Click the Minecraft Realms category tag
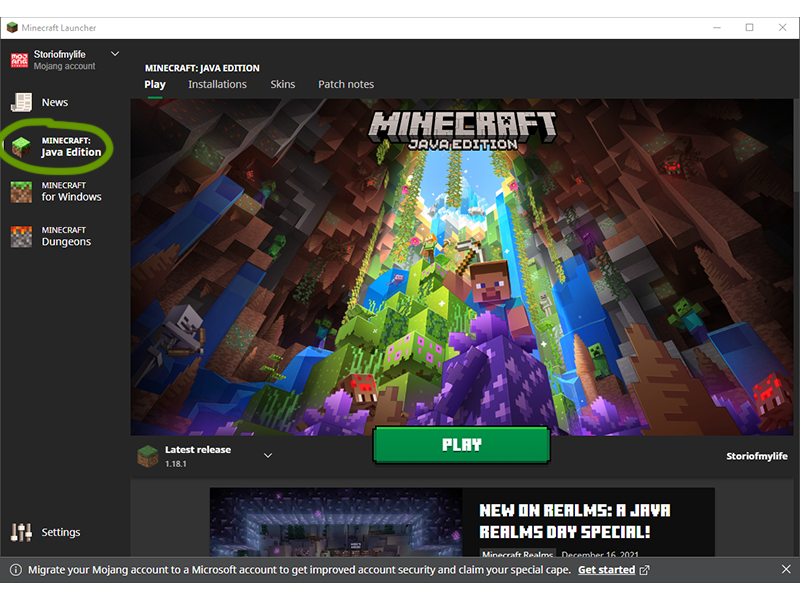 (517, 554)
